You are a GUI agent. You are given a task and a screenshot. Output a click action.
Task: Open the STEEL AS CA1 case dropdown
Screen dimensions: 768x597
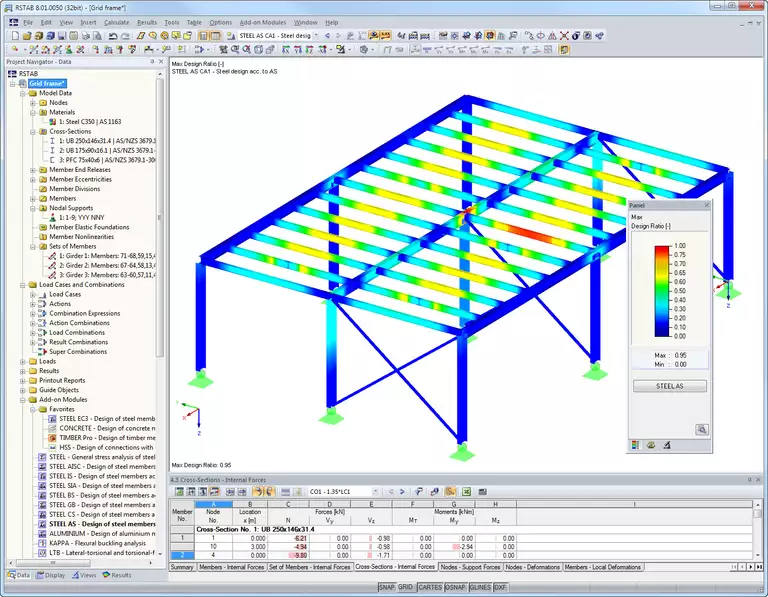click(316, 35)
